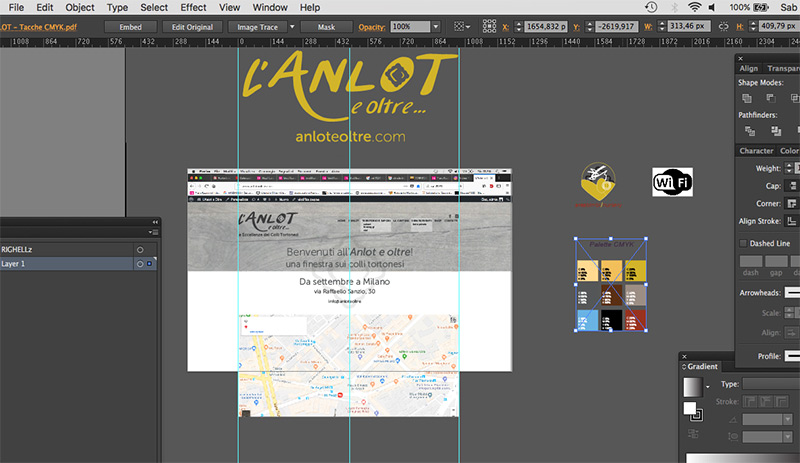Click the reference point grid icon

(489, 27)
